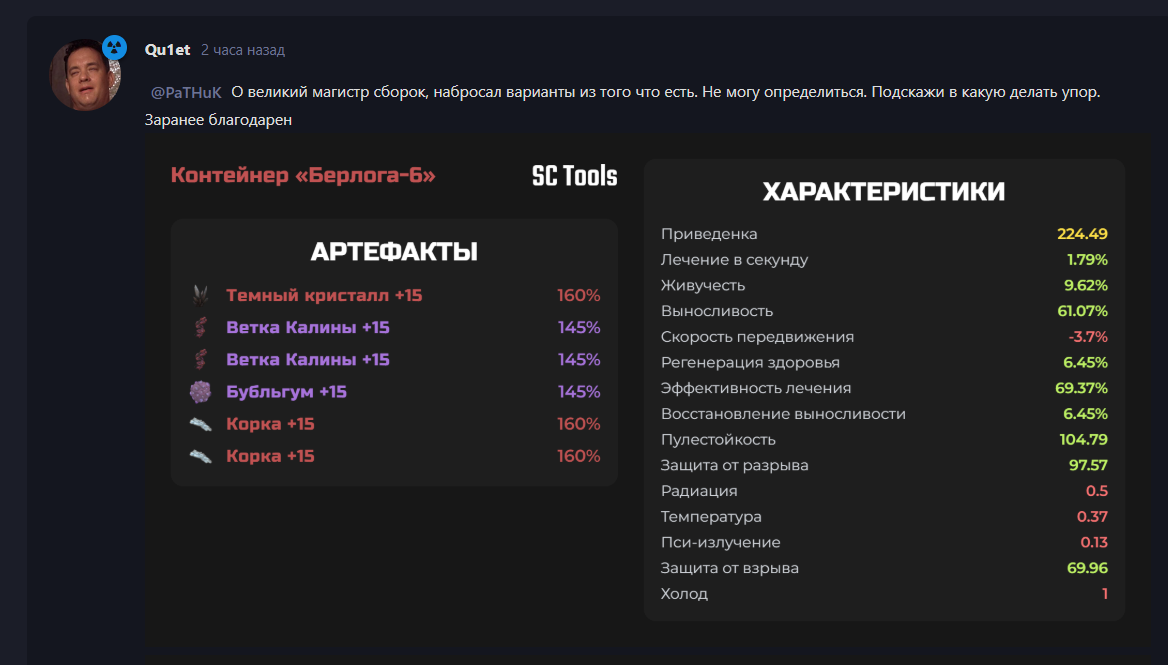Click the Приведенка value 224.49
The image size is (1168, 665).
point(1082,234)
